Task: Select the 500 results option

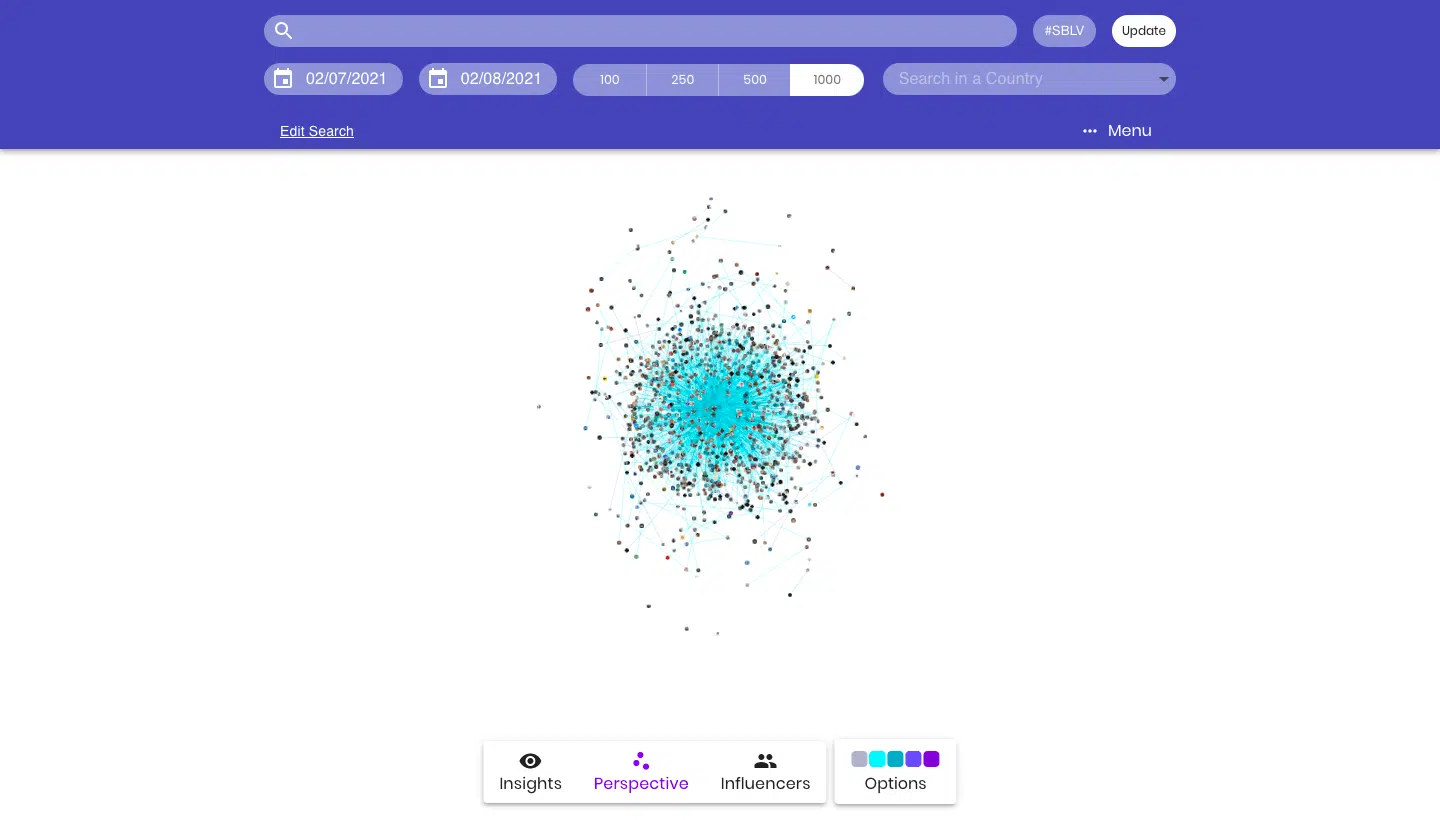Action: (755, 80)
